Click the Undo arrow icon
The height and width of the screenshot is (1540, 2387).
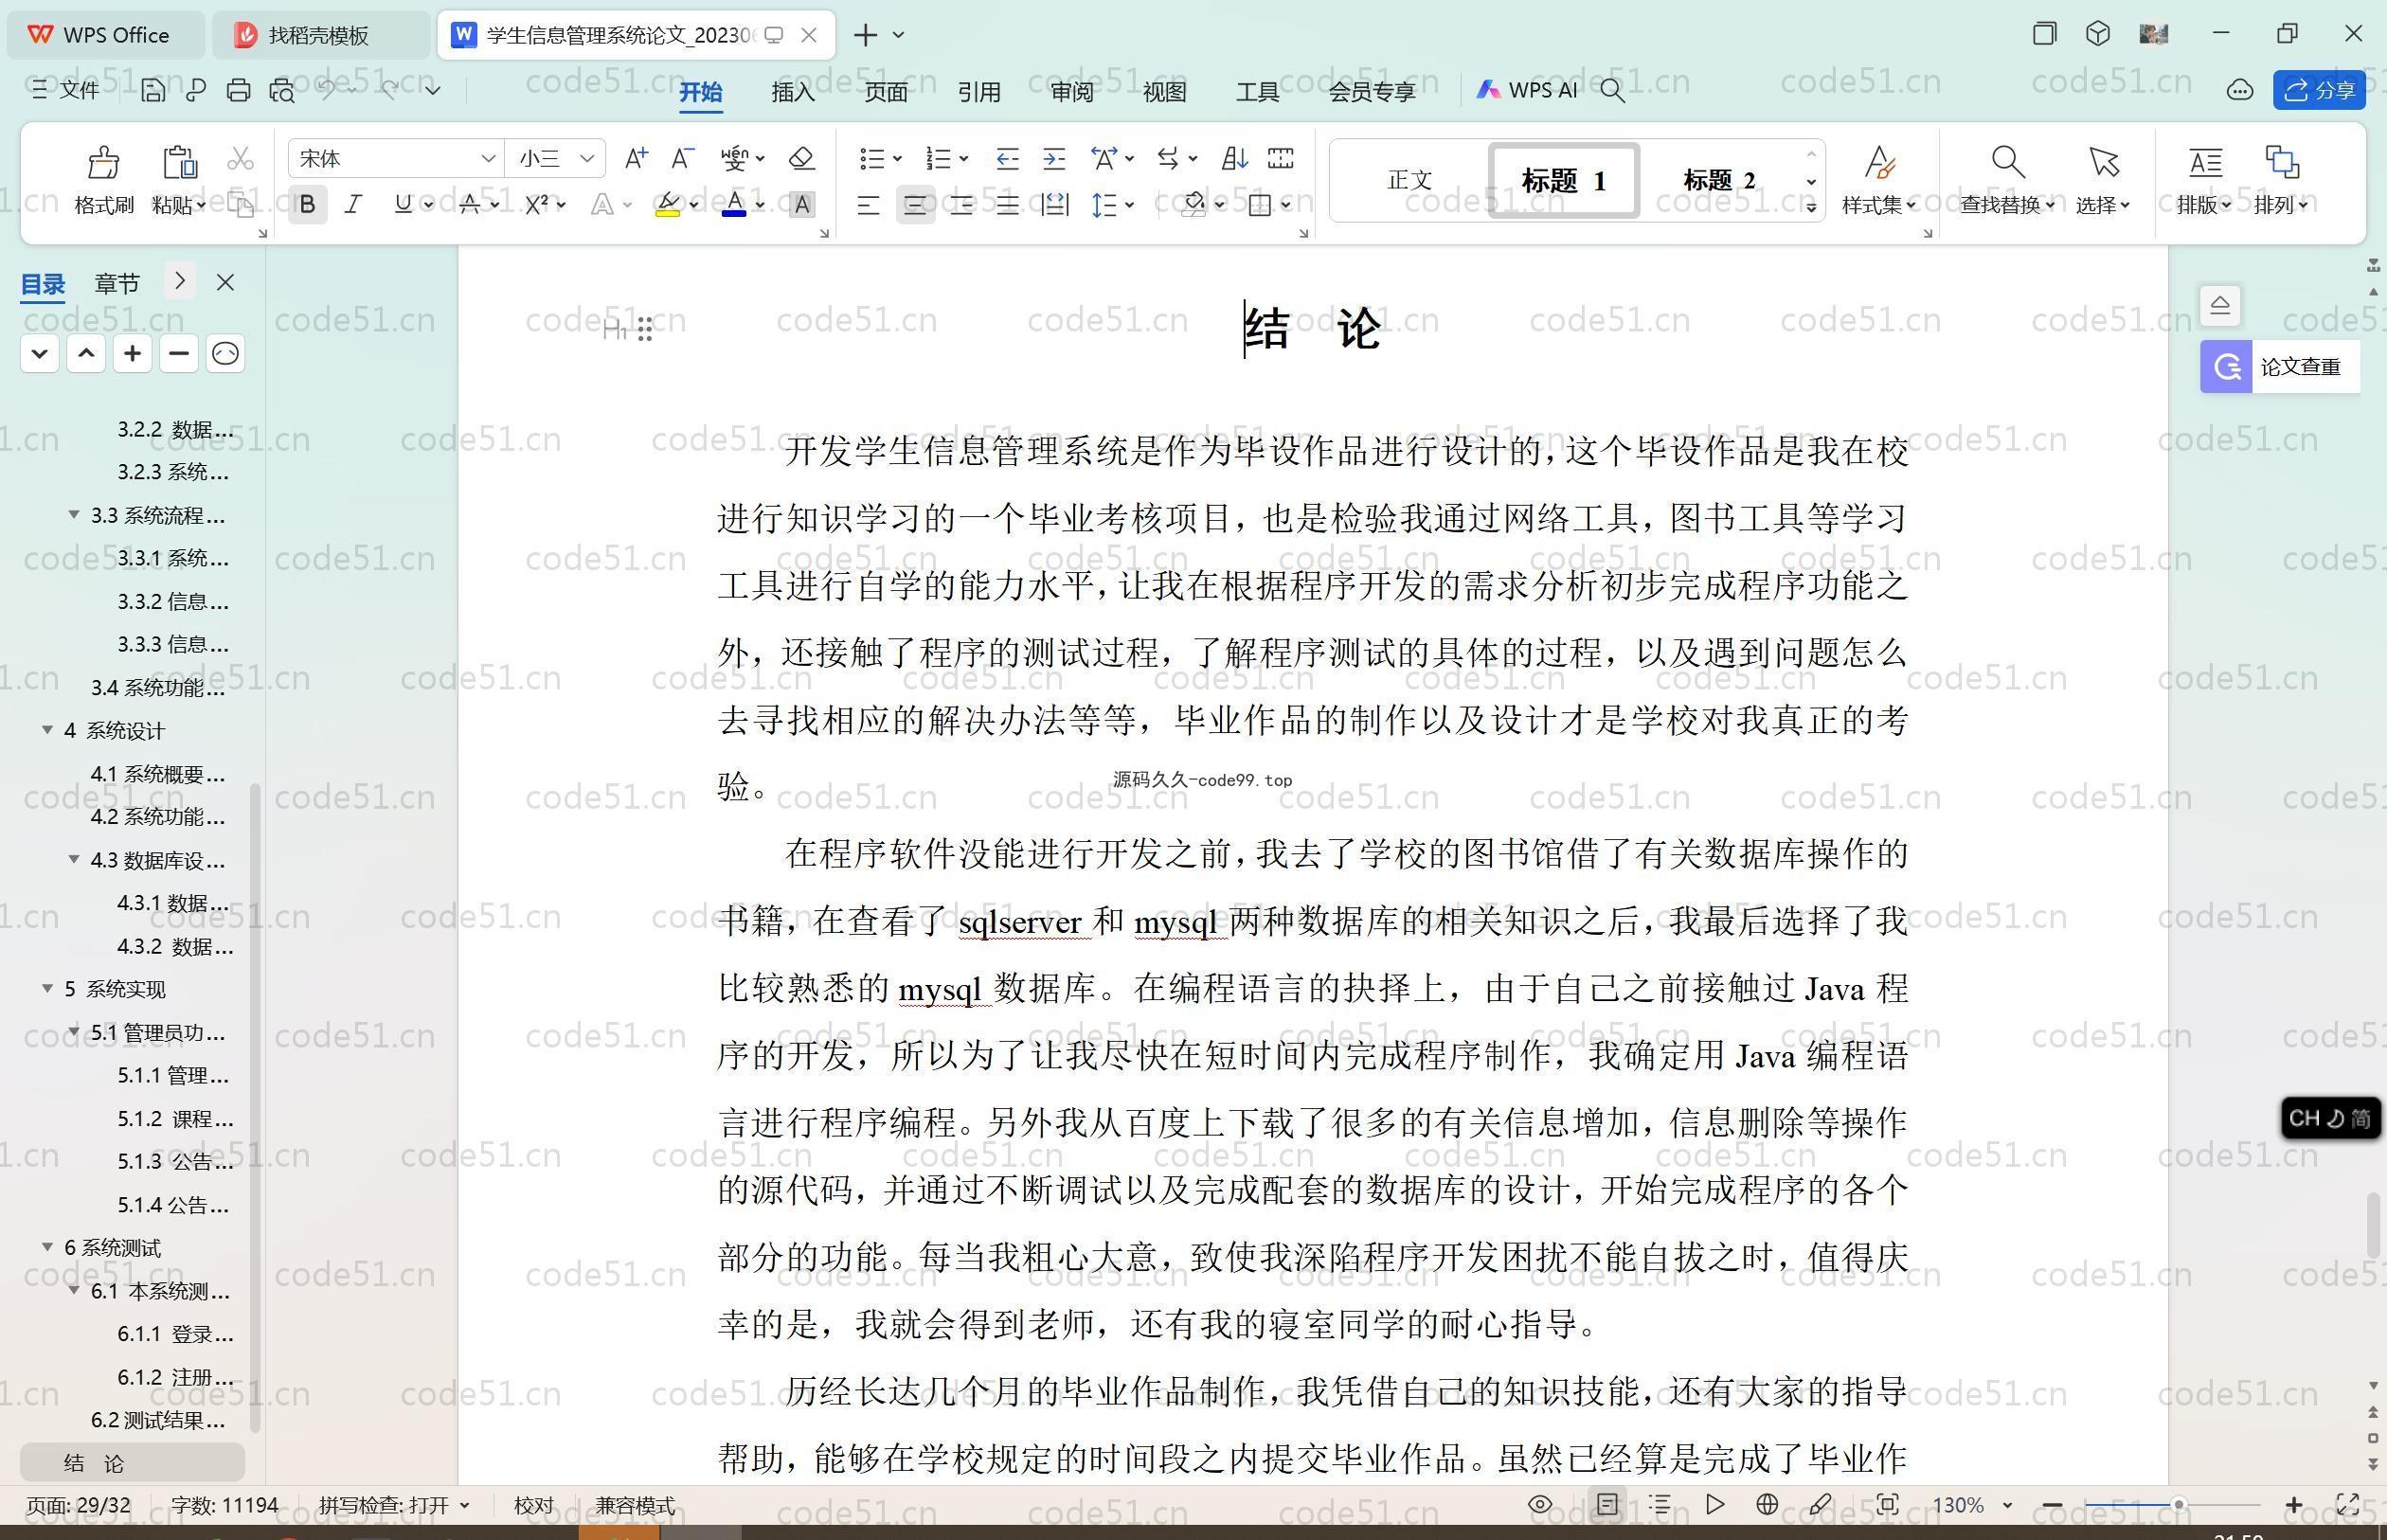coord(326,90)
